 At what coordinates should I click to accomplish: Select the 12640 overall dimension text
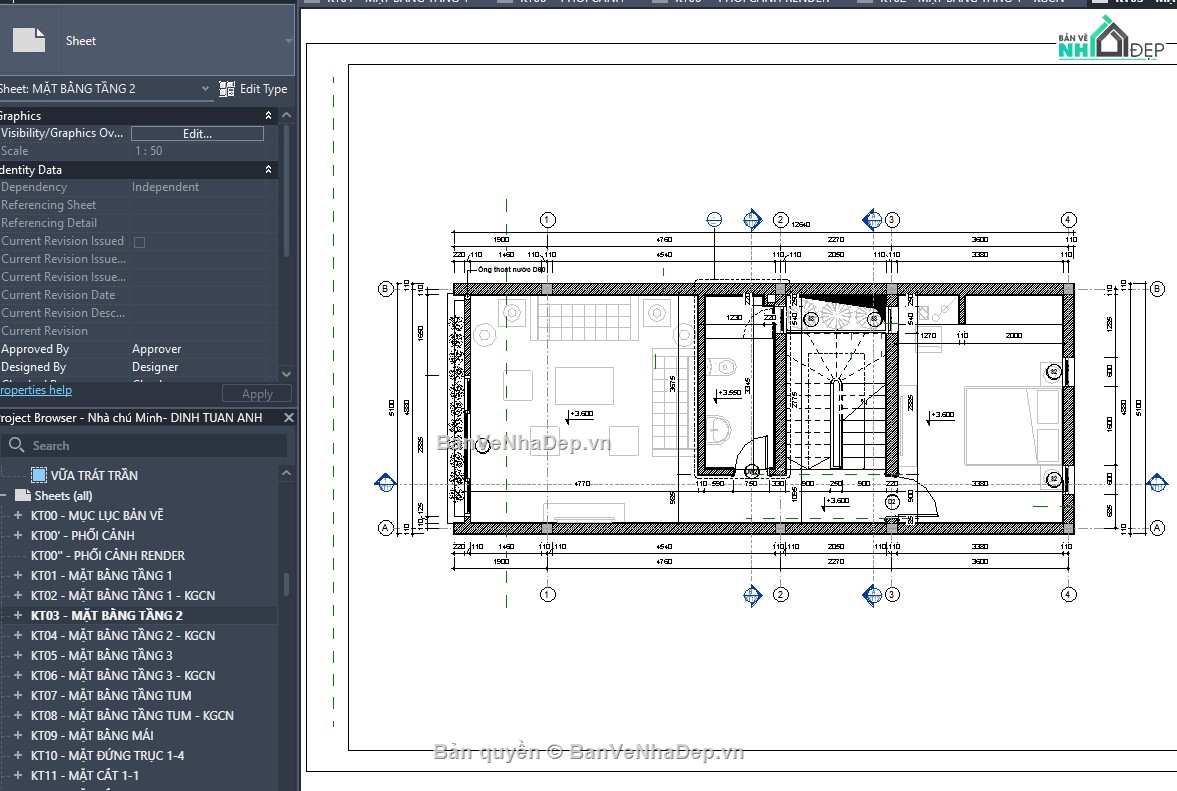coord(801,224)
